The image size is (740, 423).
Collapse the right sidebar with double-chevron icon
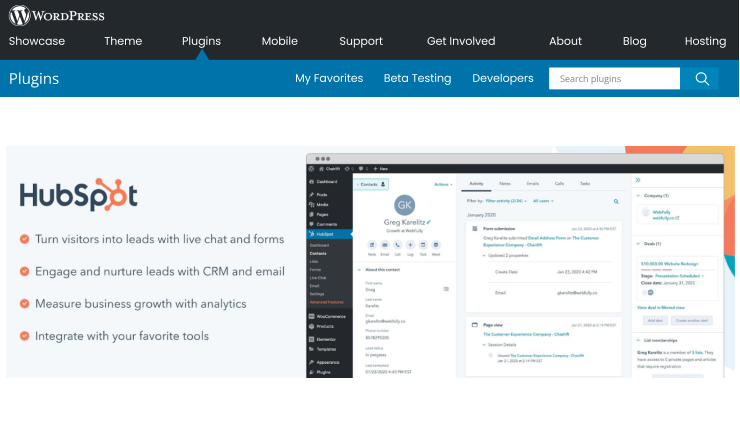(638, 180)
